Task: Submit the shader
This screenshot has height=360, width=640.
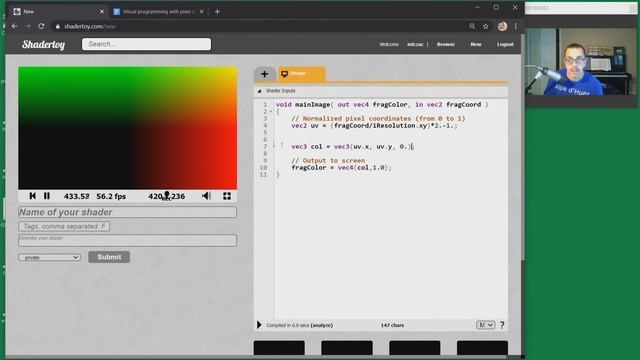Action: pyautogui.click(x=109, y=257)
